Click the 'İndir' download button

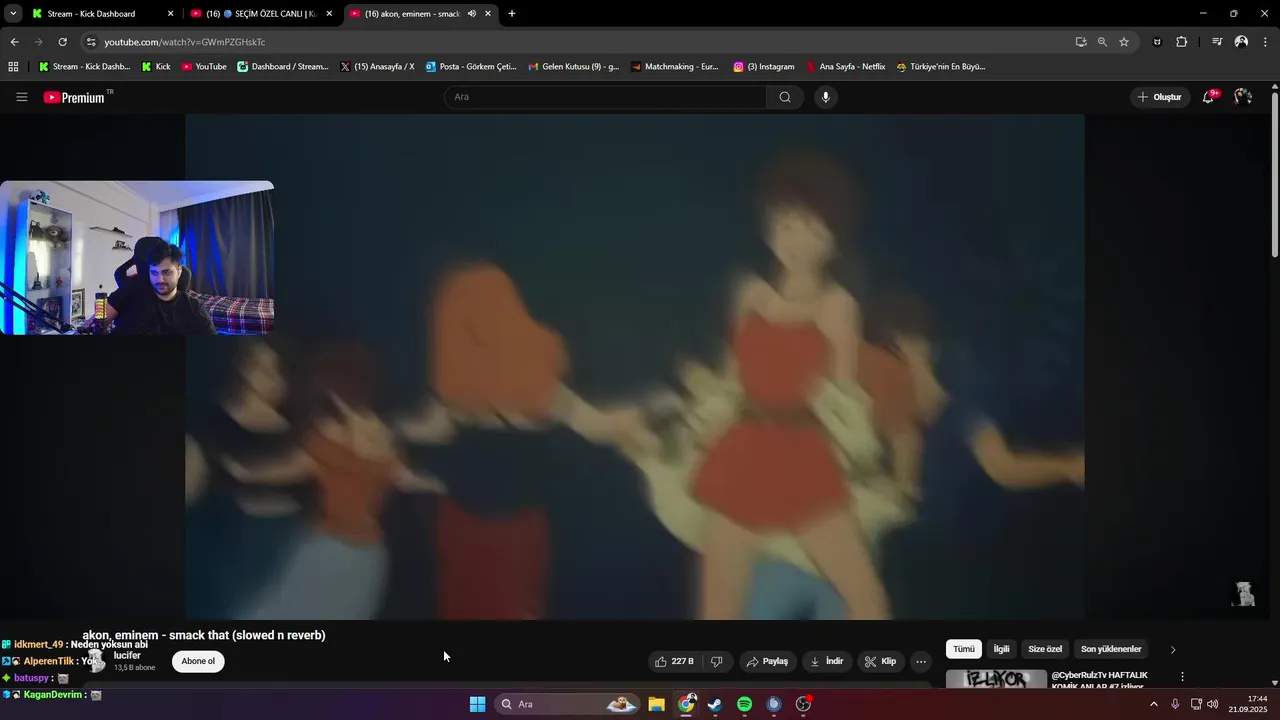(827, 661)
